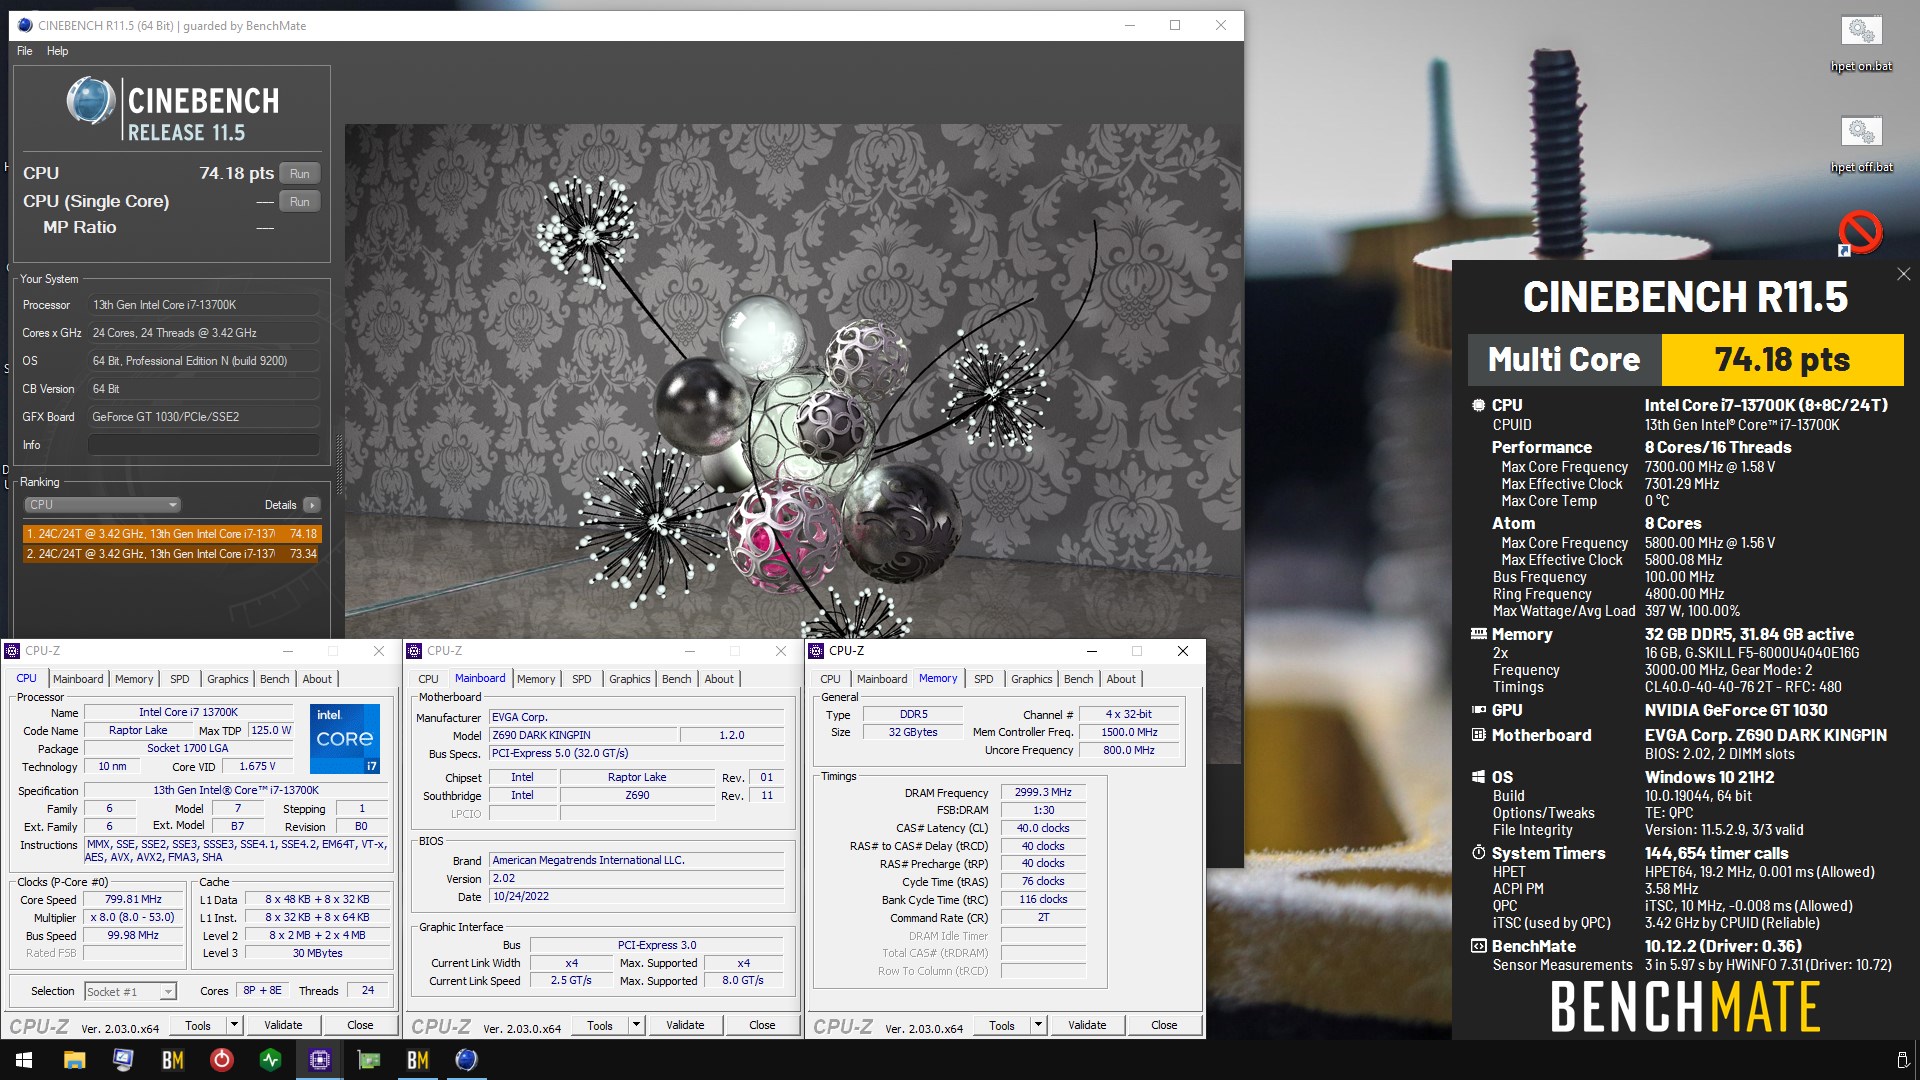This screenshot has height=1080, width=1920.
Task: Click the 74.18 pts yellow score box
Action: [1782, 360]
